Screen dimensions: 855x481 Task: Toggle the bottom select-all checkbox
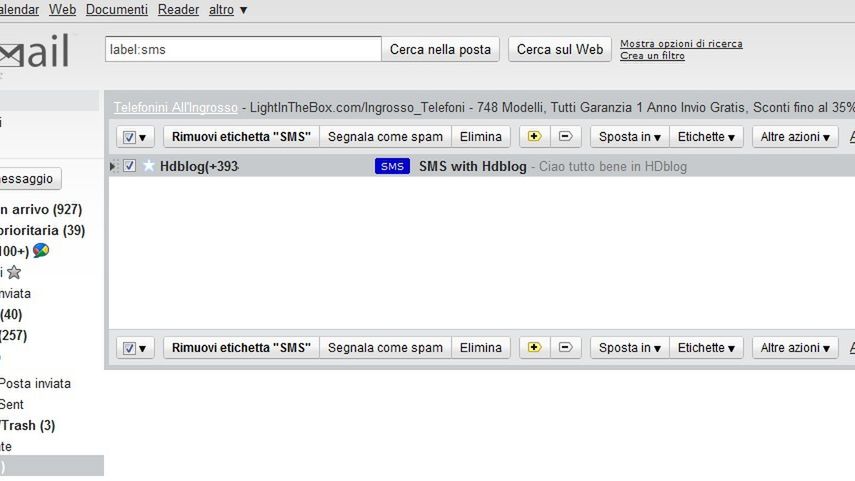click(x=129, y=348)
